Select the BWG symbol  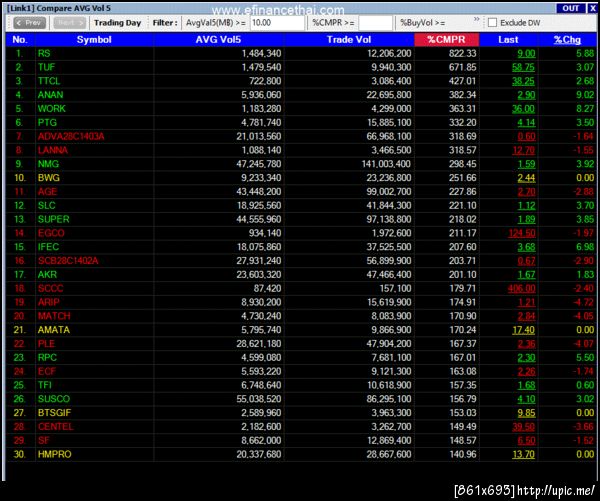(49, 178)
